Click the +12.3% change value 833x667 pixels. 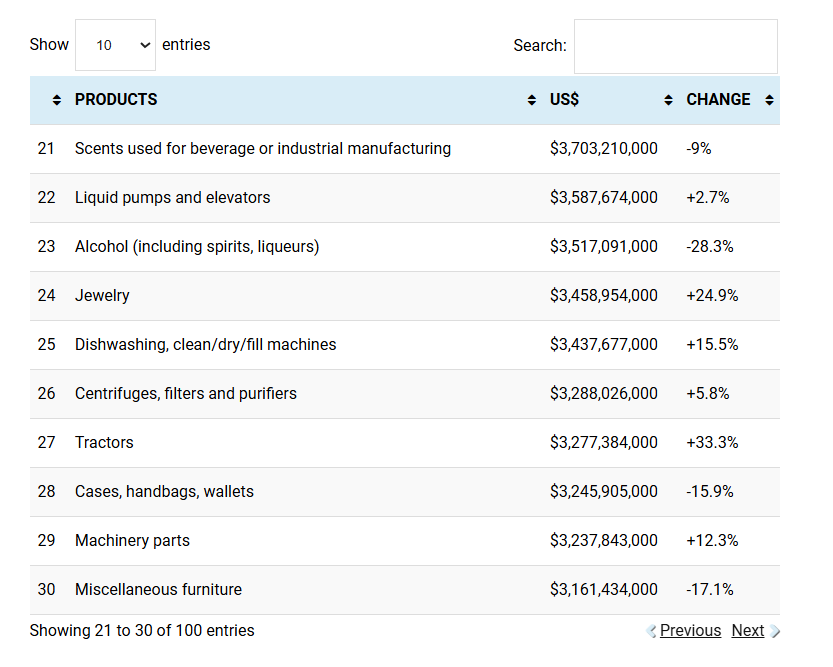712,541
